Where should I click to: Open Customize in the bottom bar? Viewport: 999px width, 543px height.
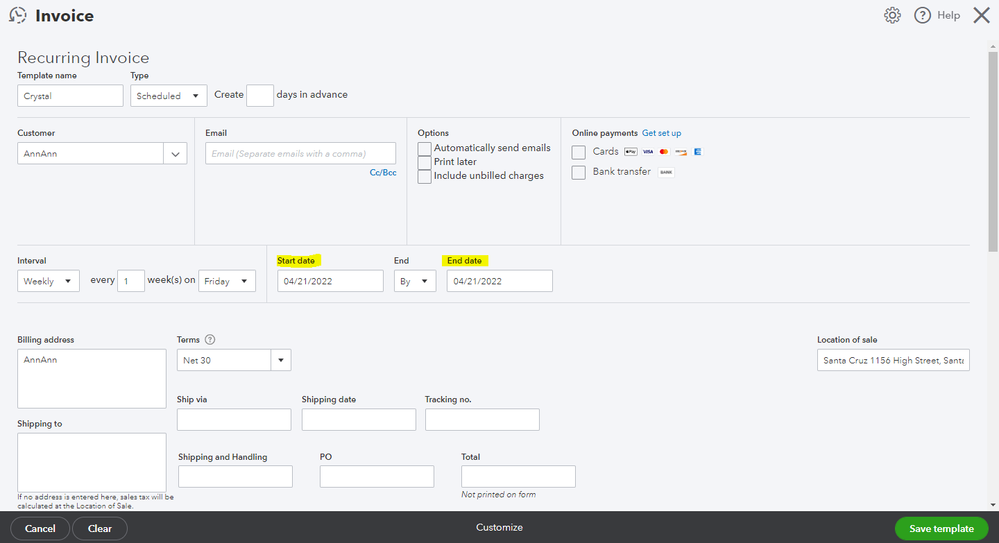pyautogui.click(x=500, y=527)
